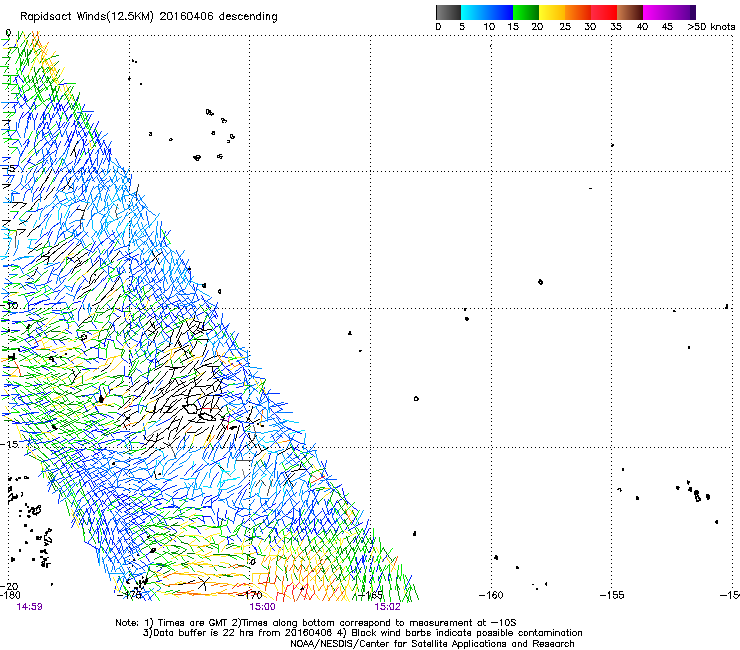Click the magenta 40-45 knots legend segment
Viewport: 740px width, 650px height.
(x=656, y=12)
